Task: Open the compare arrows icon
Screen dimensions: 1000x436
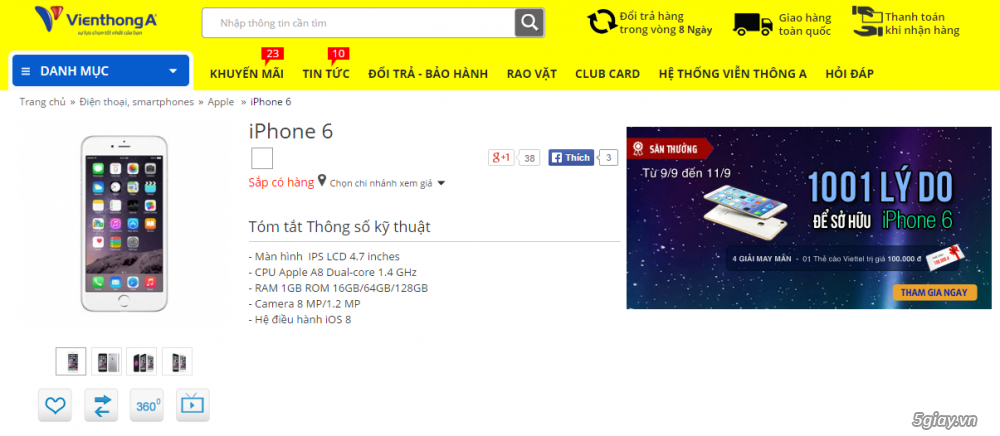Action: click(x=101, y=405)
